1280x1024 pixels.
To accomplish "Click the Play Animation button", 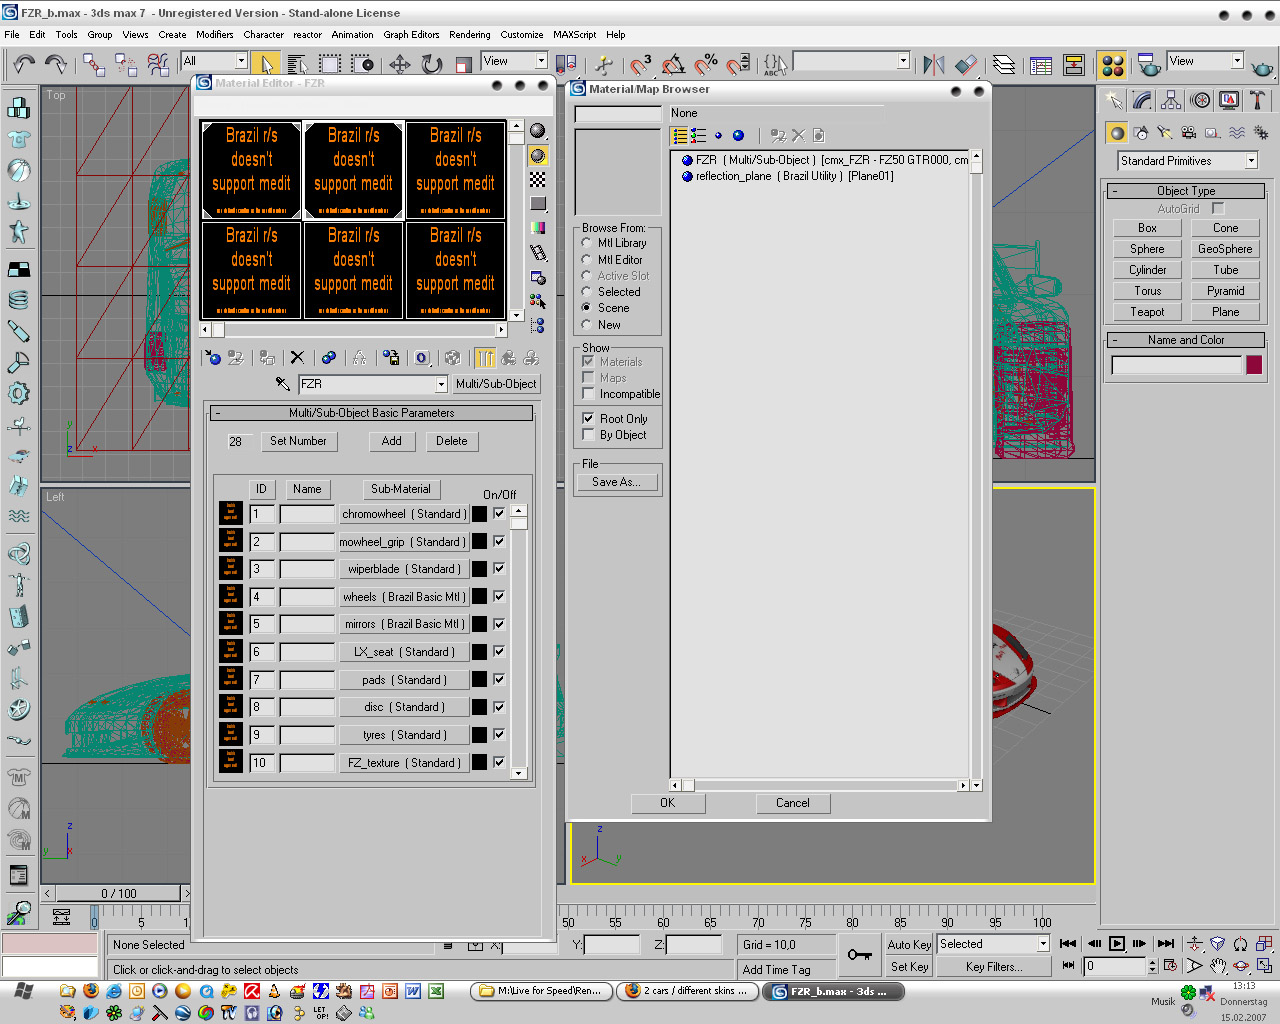I will coord(1117,943).
